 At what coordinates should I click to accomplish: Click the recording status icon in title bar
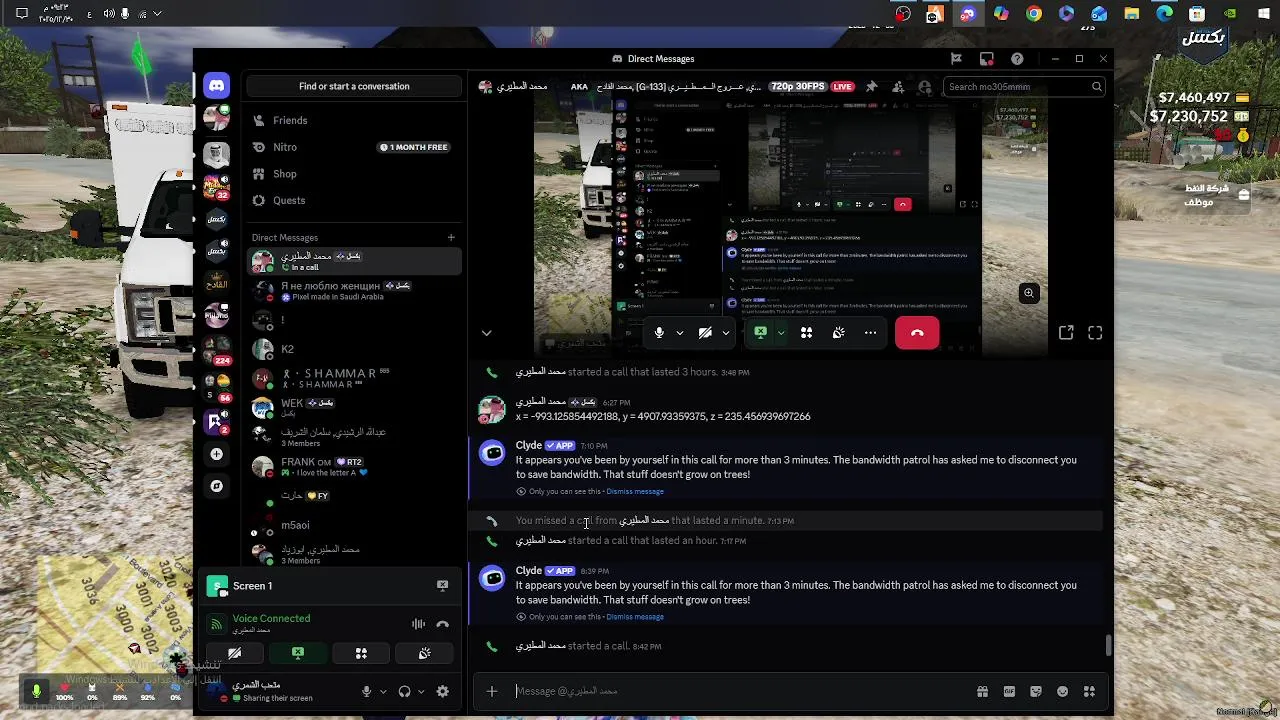pyautogui.click(x=986, y=59)
